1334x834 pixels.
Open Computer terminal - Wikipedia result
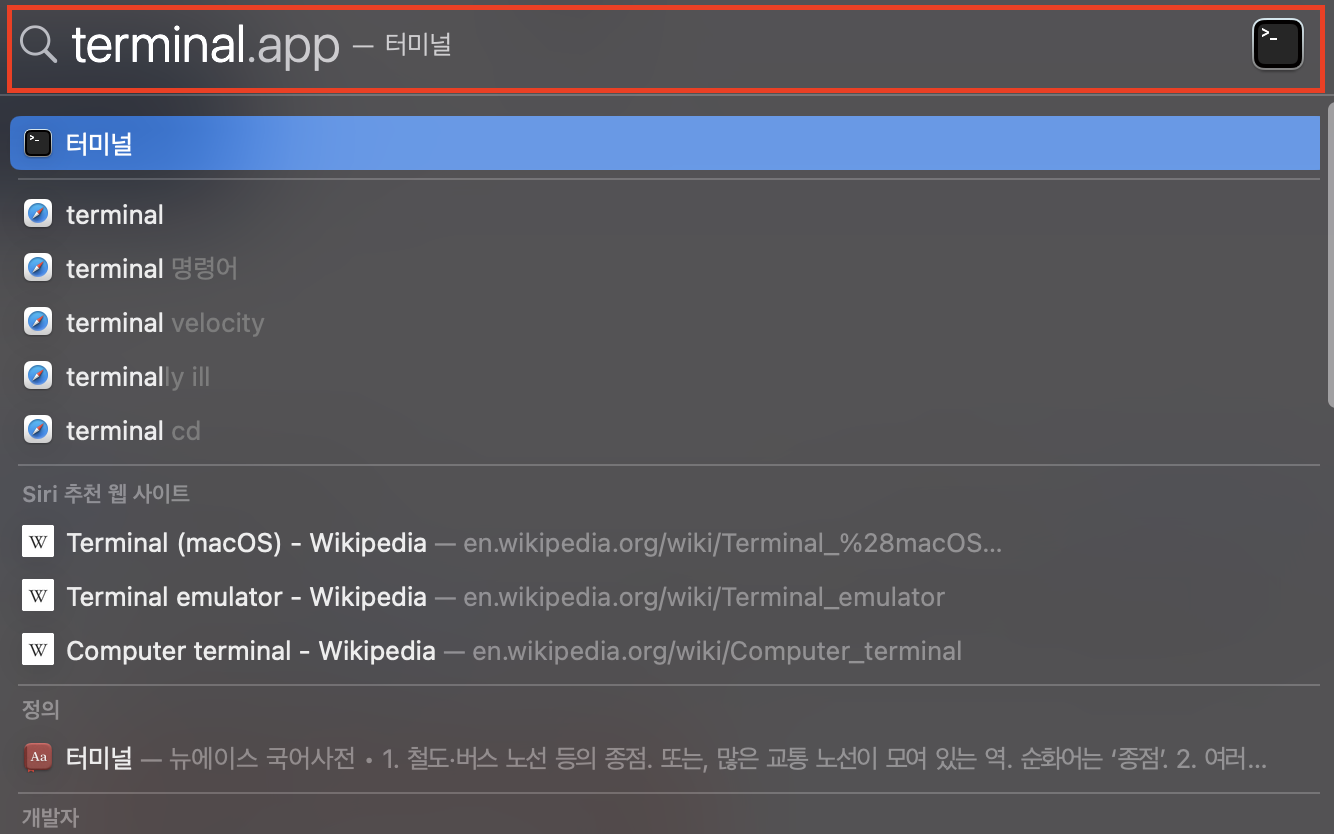coord(665,651)
